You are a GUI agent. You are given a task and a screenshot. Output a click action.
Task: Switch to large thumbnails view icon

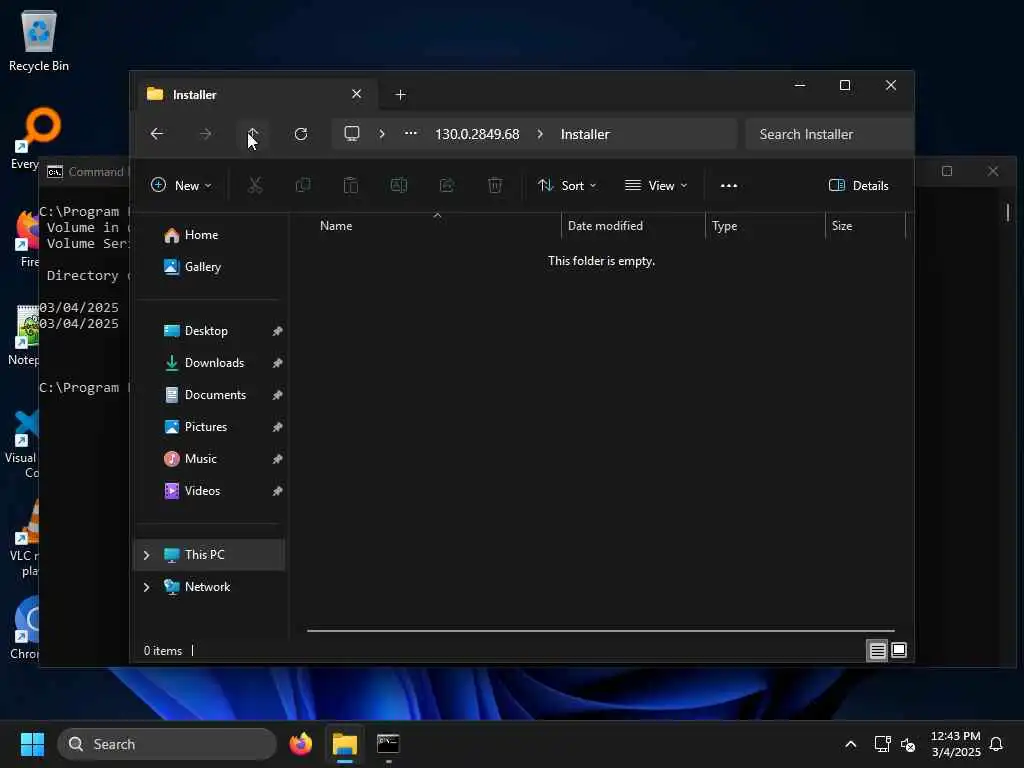[x=899, y=650]
